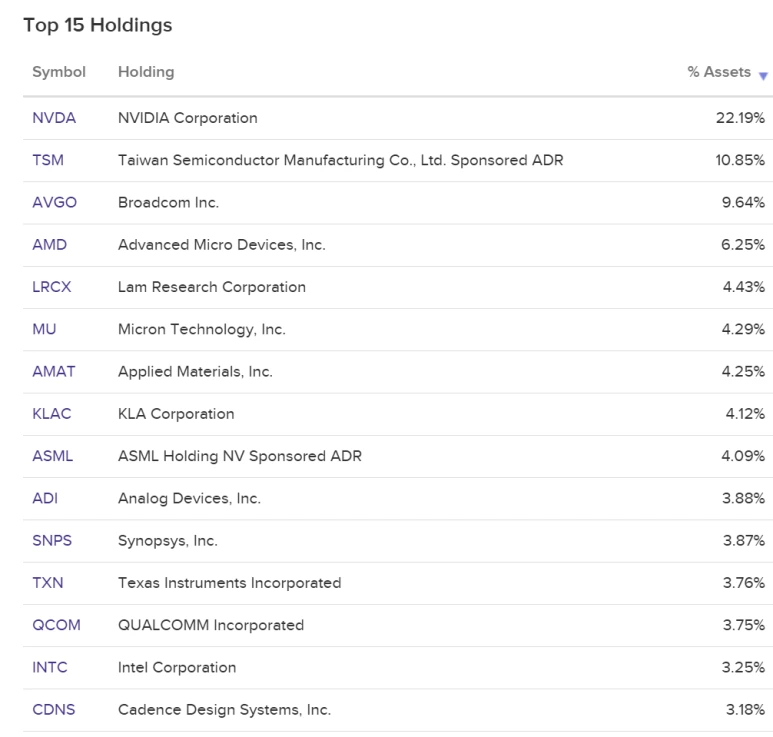This screenshot has width=773, height=737.
Task: Sort by the % Assets column header
Action: [x=719, y=72]
